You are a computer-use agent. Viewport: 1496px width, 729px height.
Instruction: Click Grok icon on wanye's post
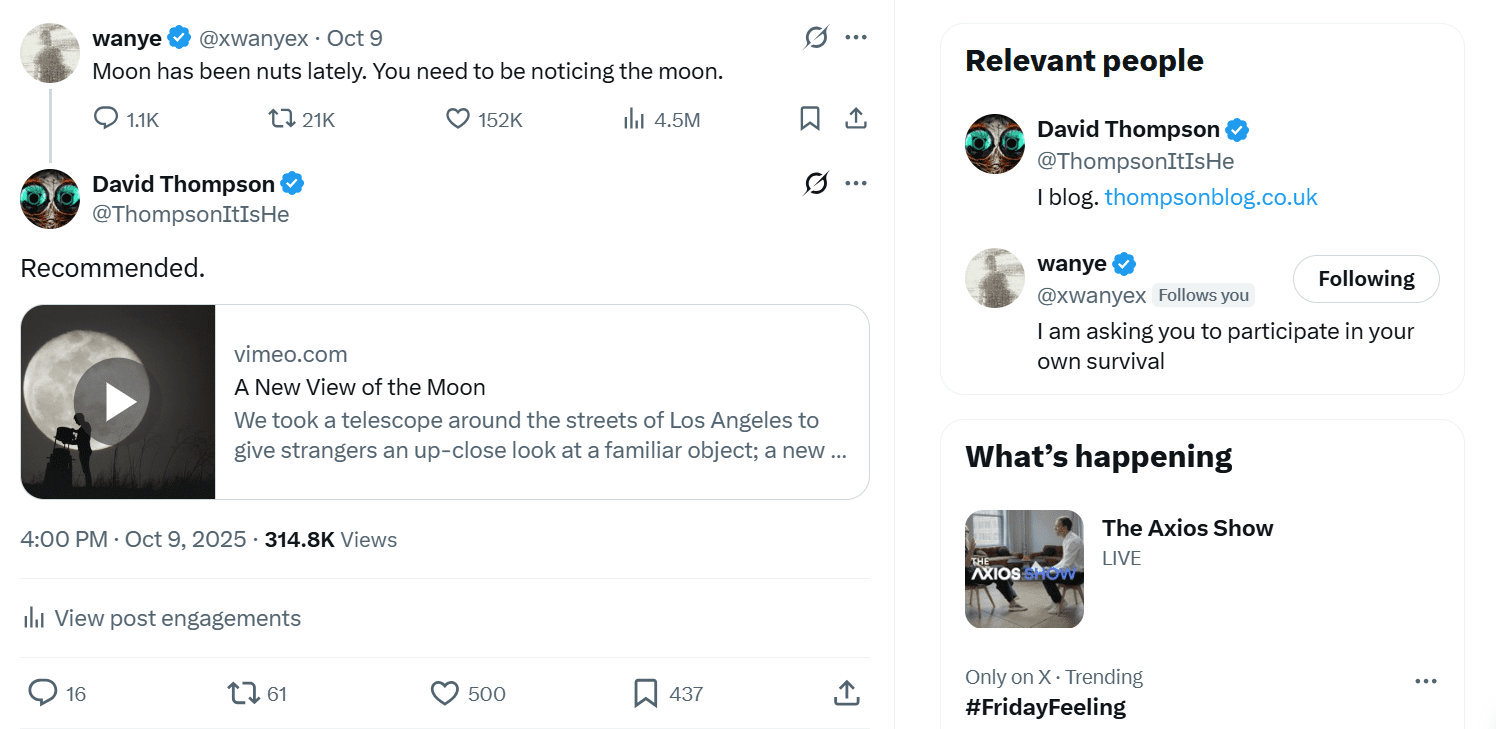coord(816,38)
